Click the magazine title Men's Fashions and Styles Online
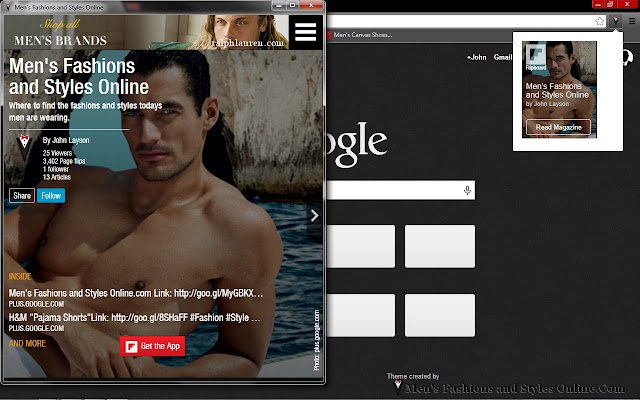This screenshot has width=640, height=400. pos(79,76)
